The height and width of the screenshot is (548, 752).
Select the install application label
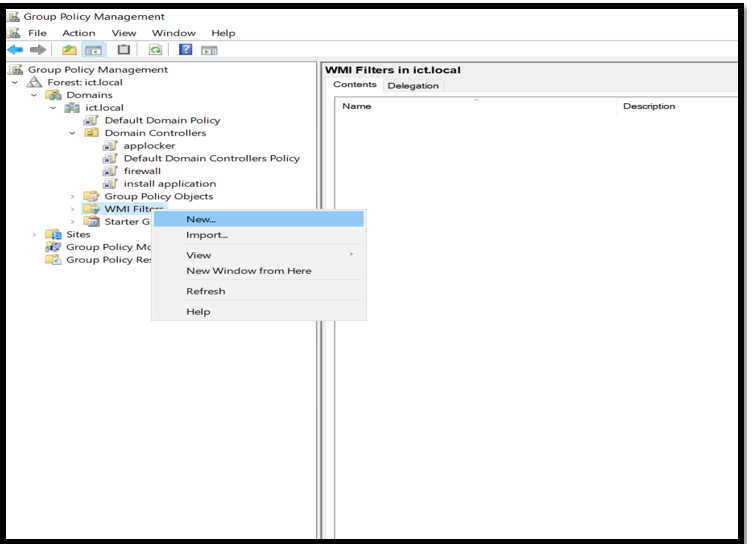[x=170, y=184]
